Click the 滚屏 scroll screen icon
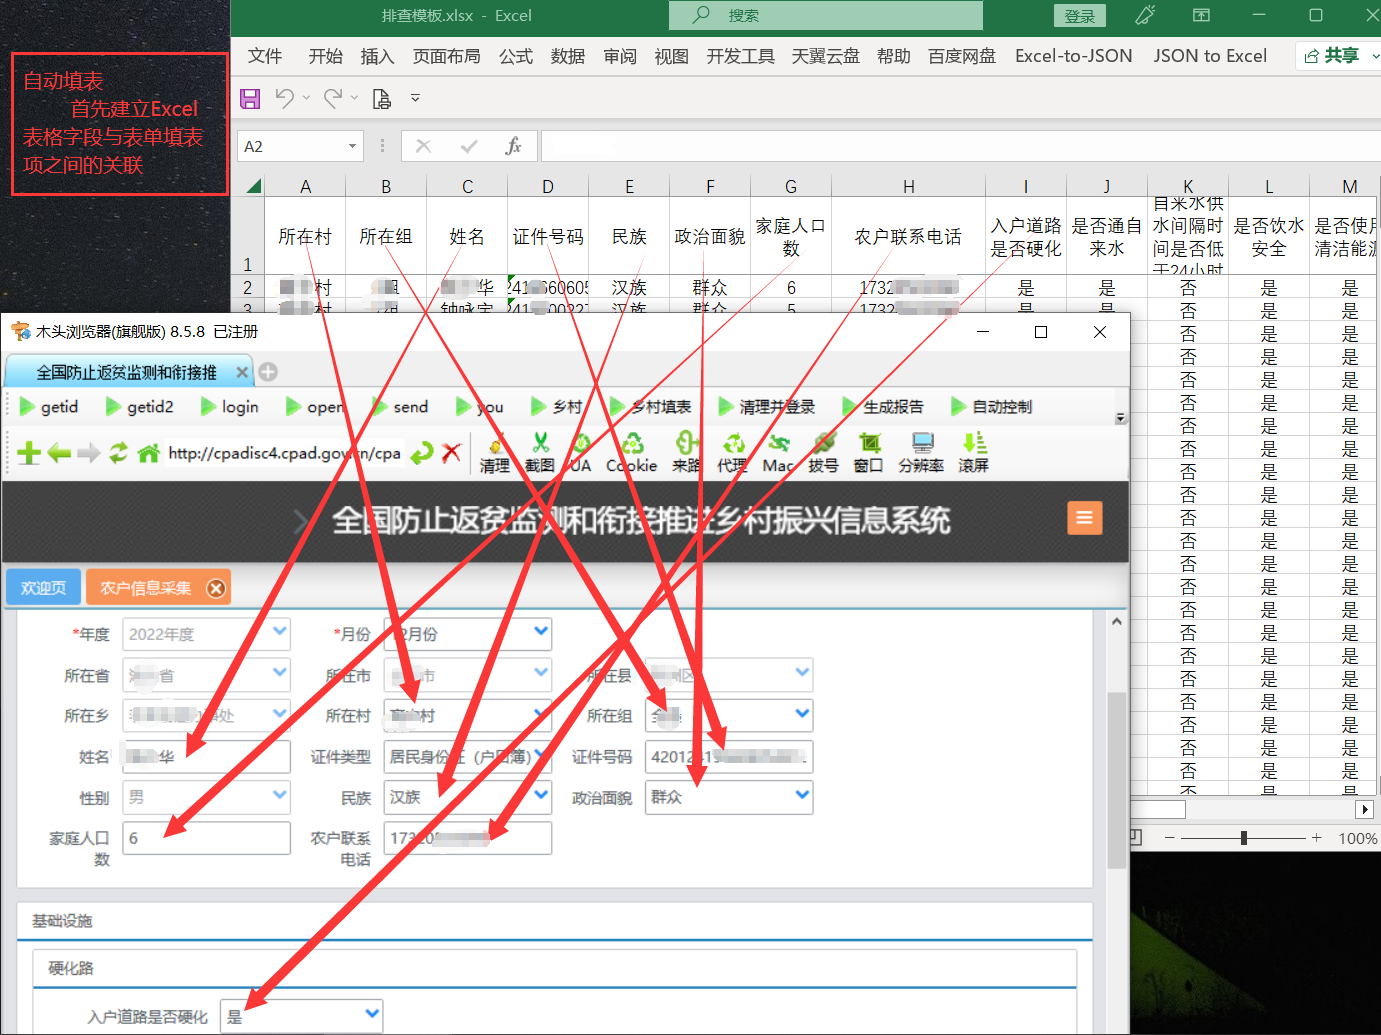This screenshot has width=1381, height=1035. (x=974, y=452)
